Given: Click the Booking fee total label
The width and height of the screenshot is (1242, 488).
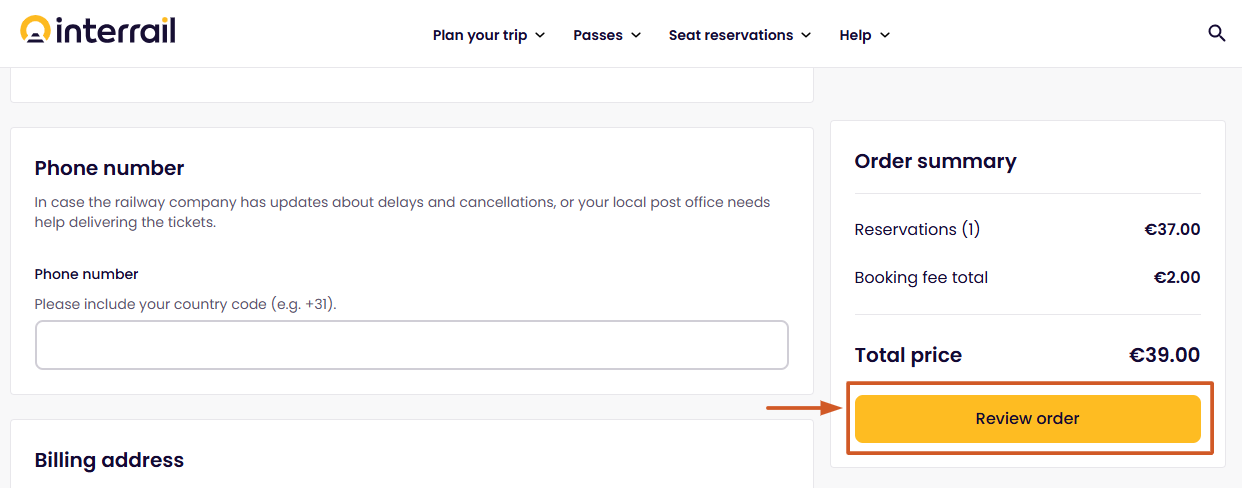Looking at the screenshot, I should point(921,277).
